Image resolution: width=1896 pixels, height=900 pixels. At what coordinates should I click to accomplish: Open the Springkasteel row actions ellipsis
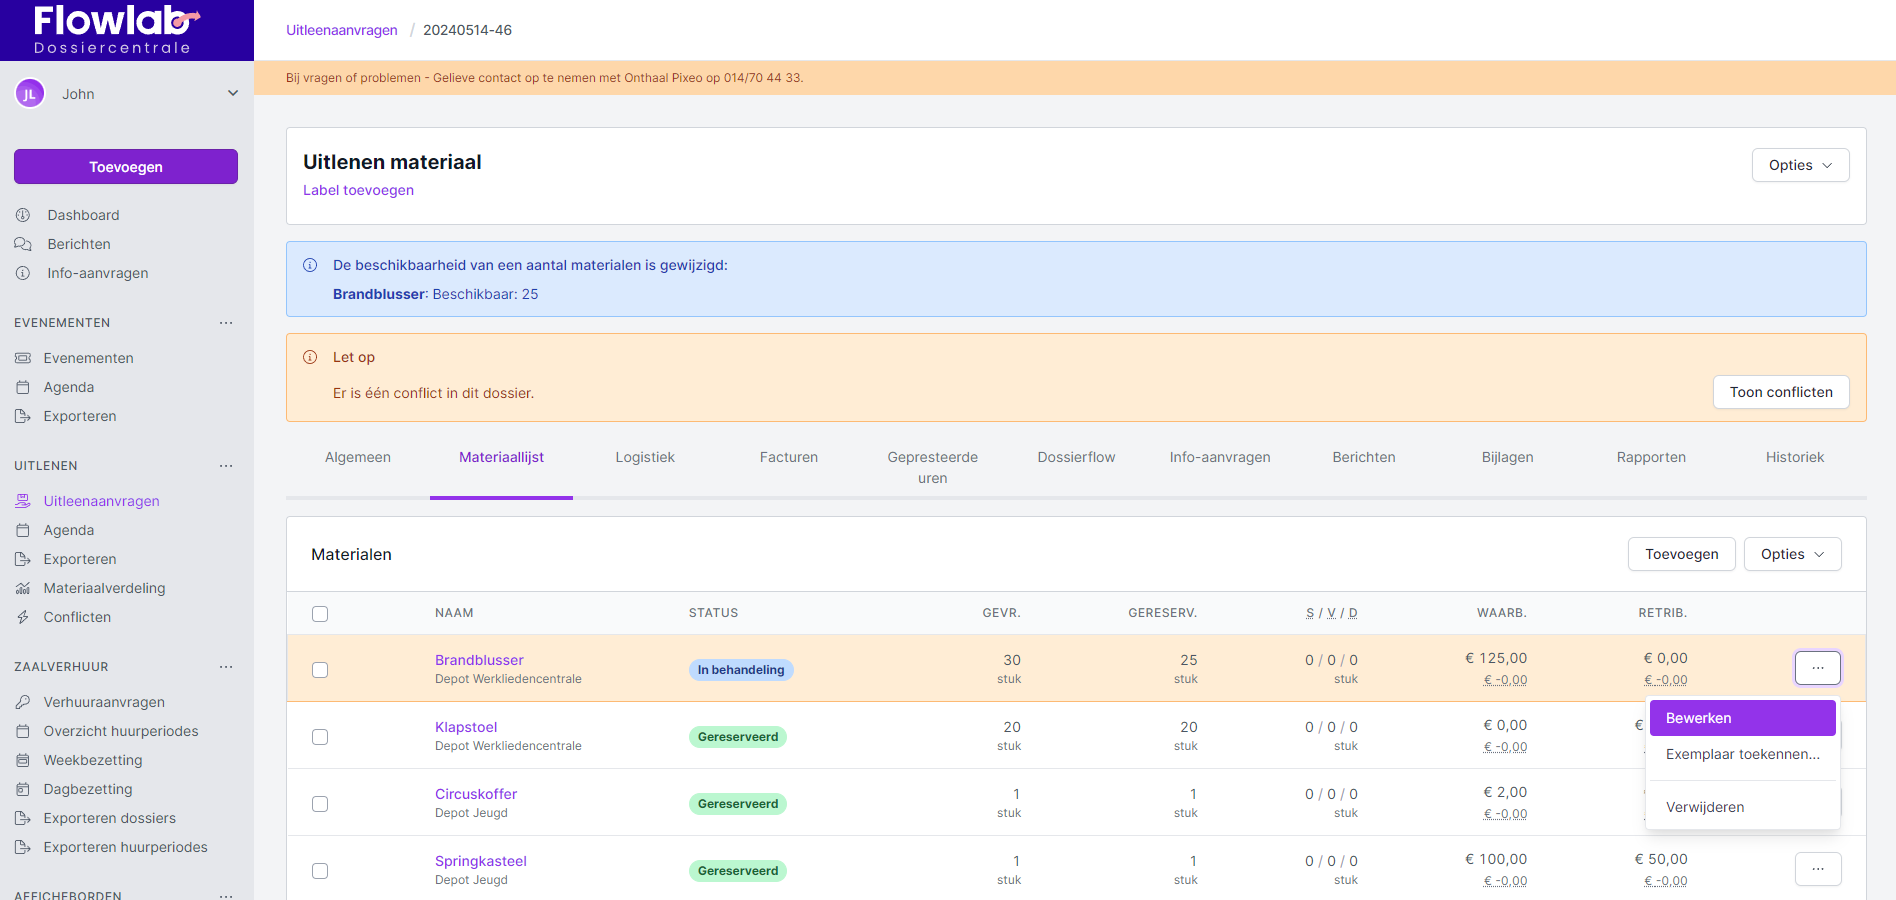point(1817,869)
